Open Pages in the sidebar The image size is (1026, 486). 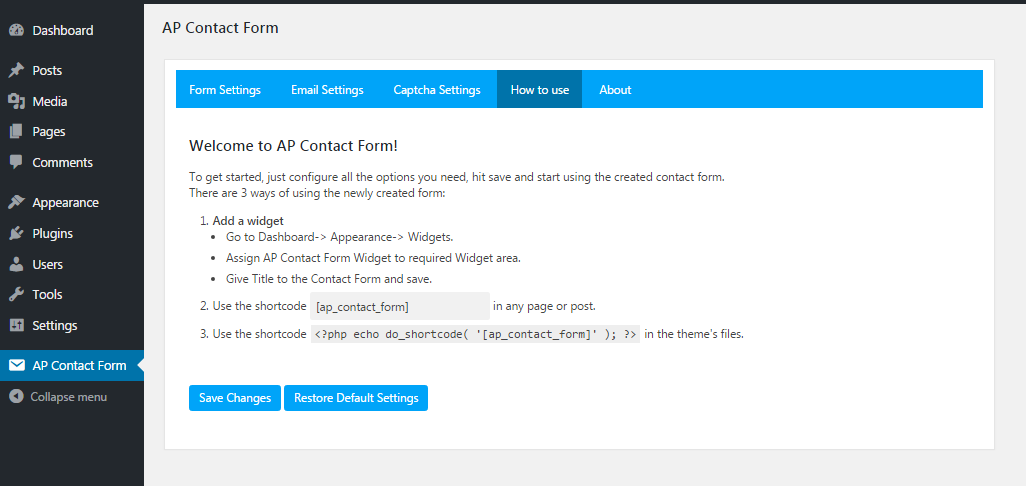tap(49, 131)
